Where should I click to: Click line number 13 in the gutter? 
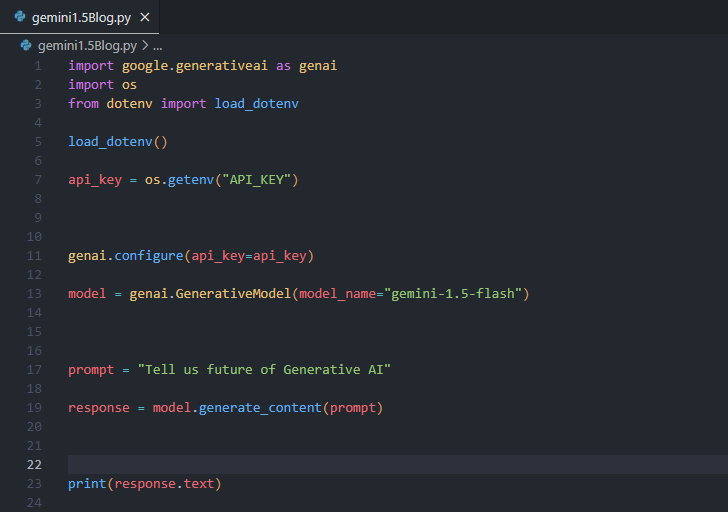tap(34, 294)
